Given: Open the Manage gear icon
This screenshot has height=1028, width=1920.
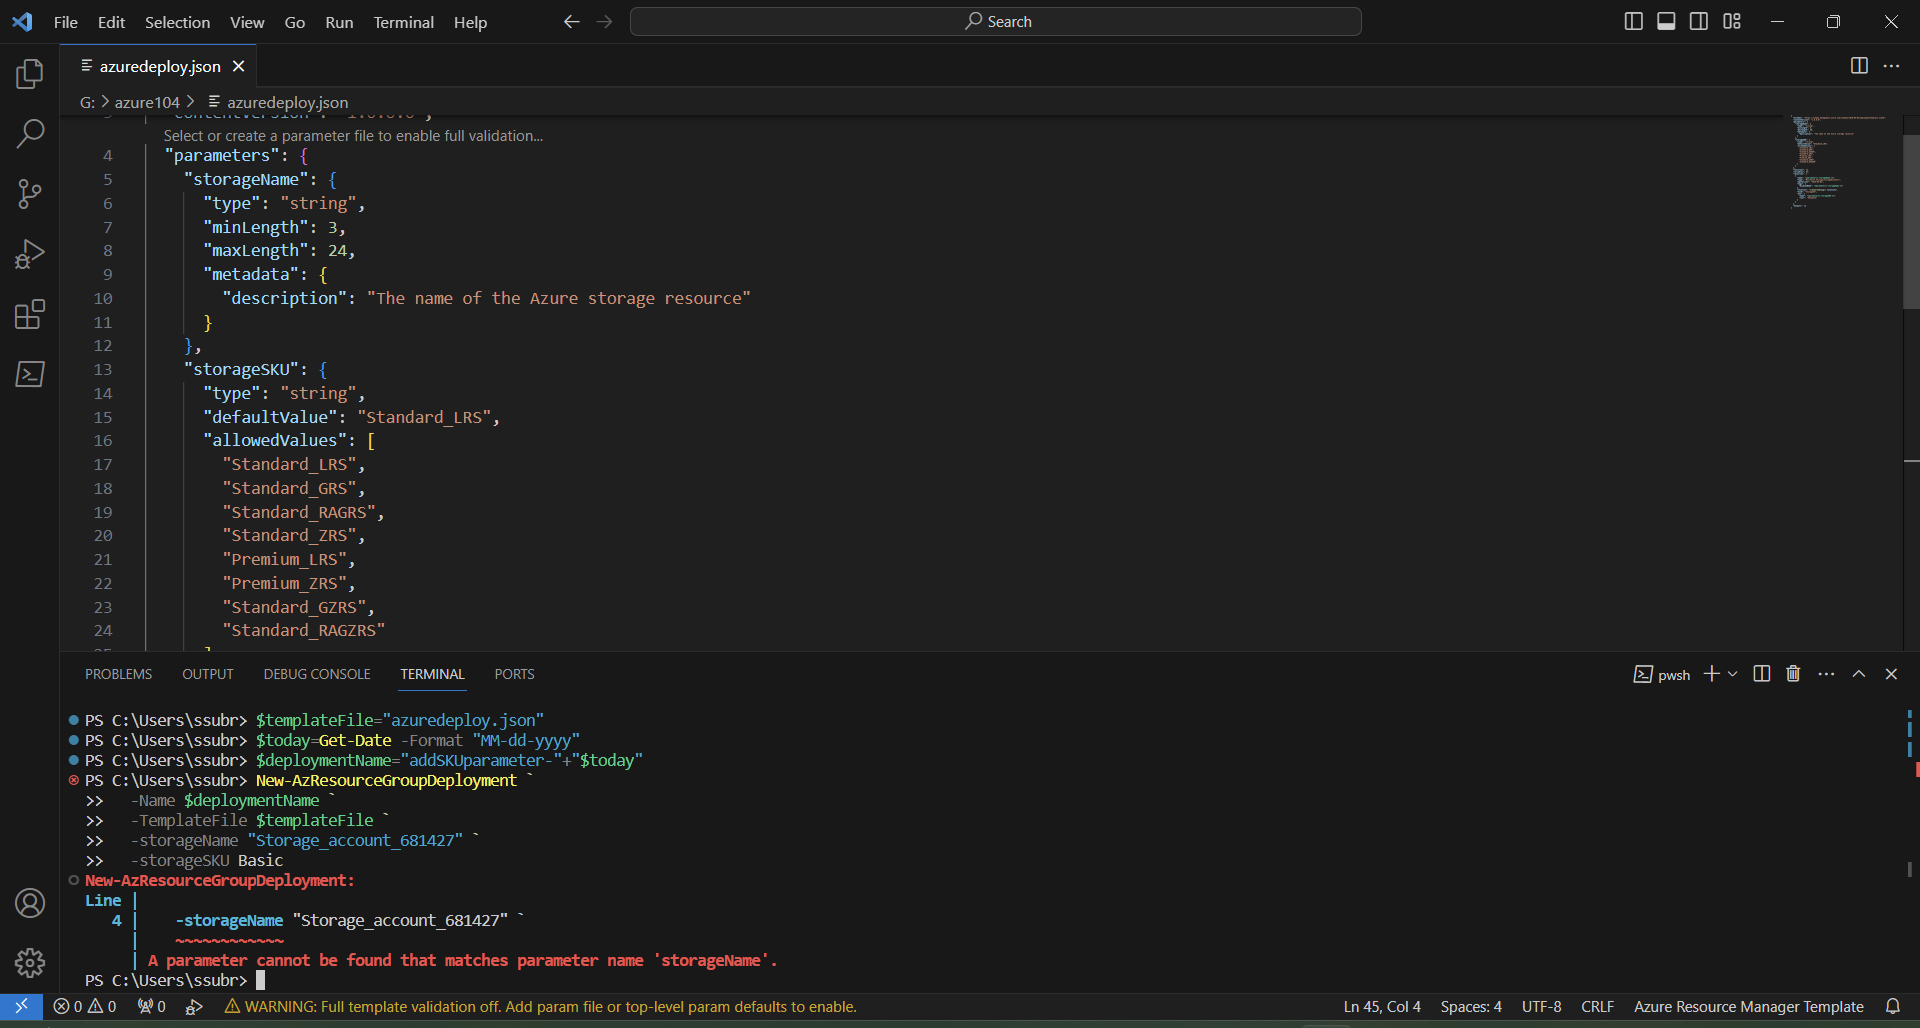Looking at the screenshot, I should tap(30, 963).
